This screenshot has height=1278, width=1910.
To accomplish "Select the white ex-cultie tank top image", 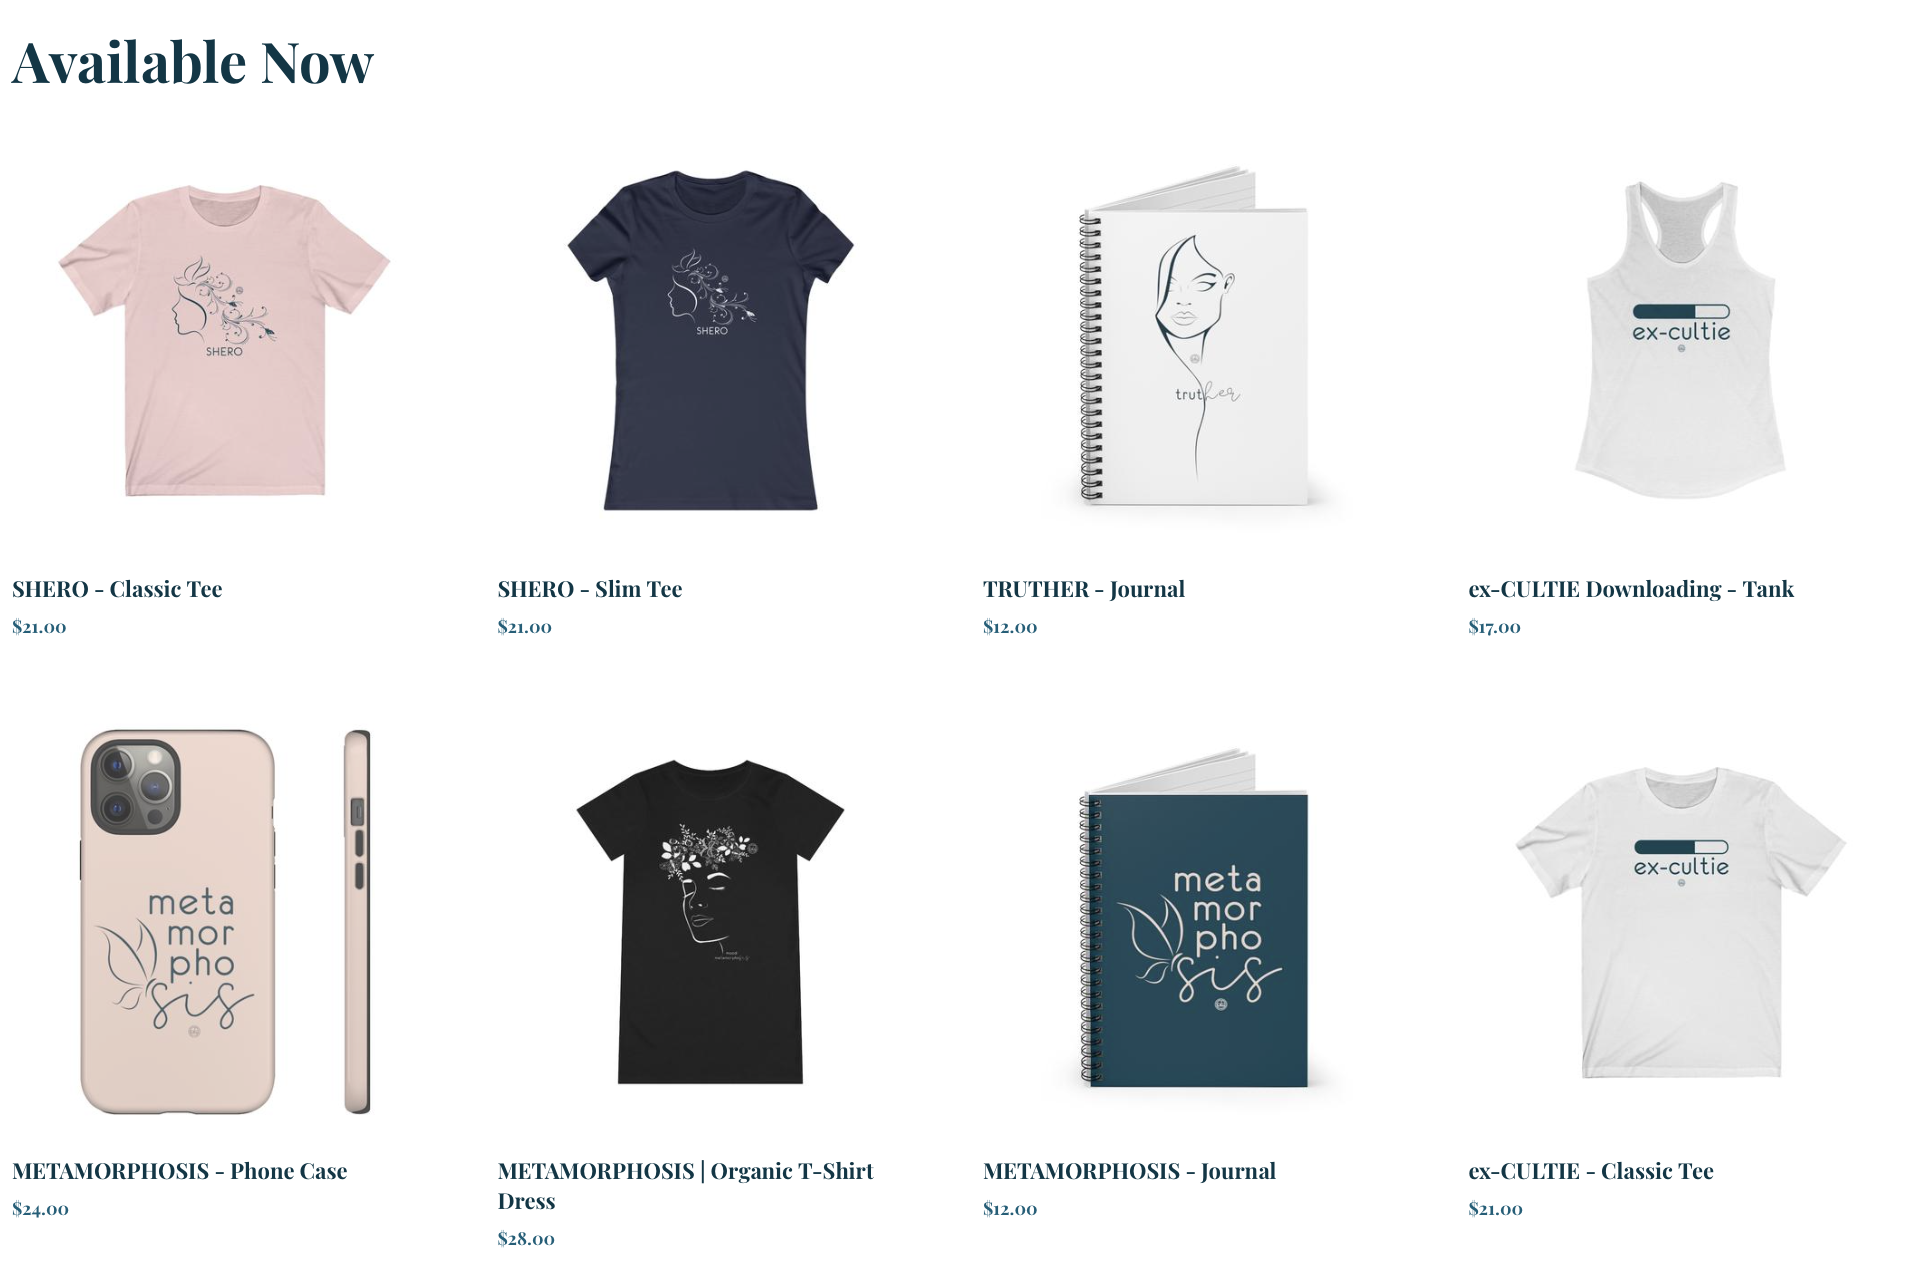I will [1681, 340].
